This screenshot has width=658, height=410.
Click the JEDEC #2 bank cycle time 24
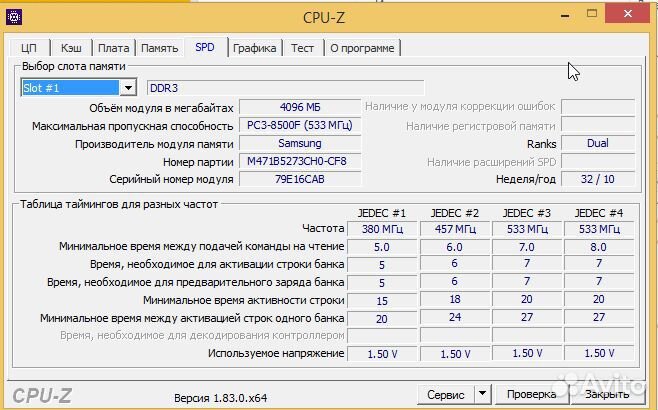click(455, 318)
